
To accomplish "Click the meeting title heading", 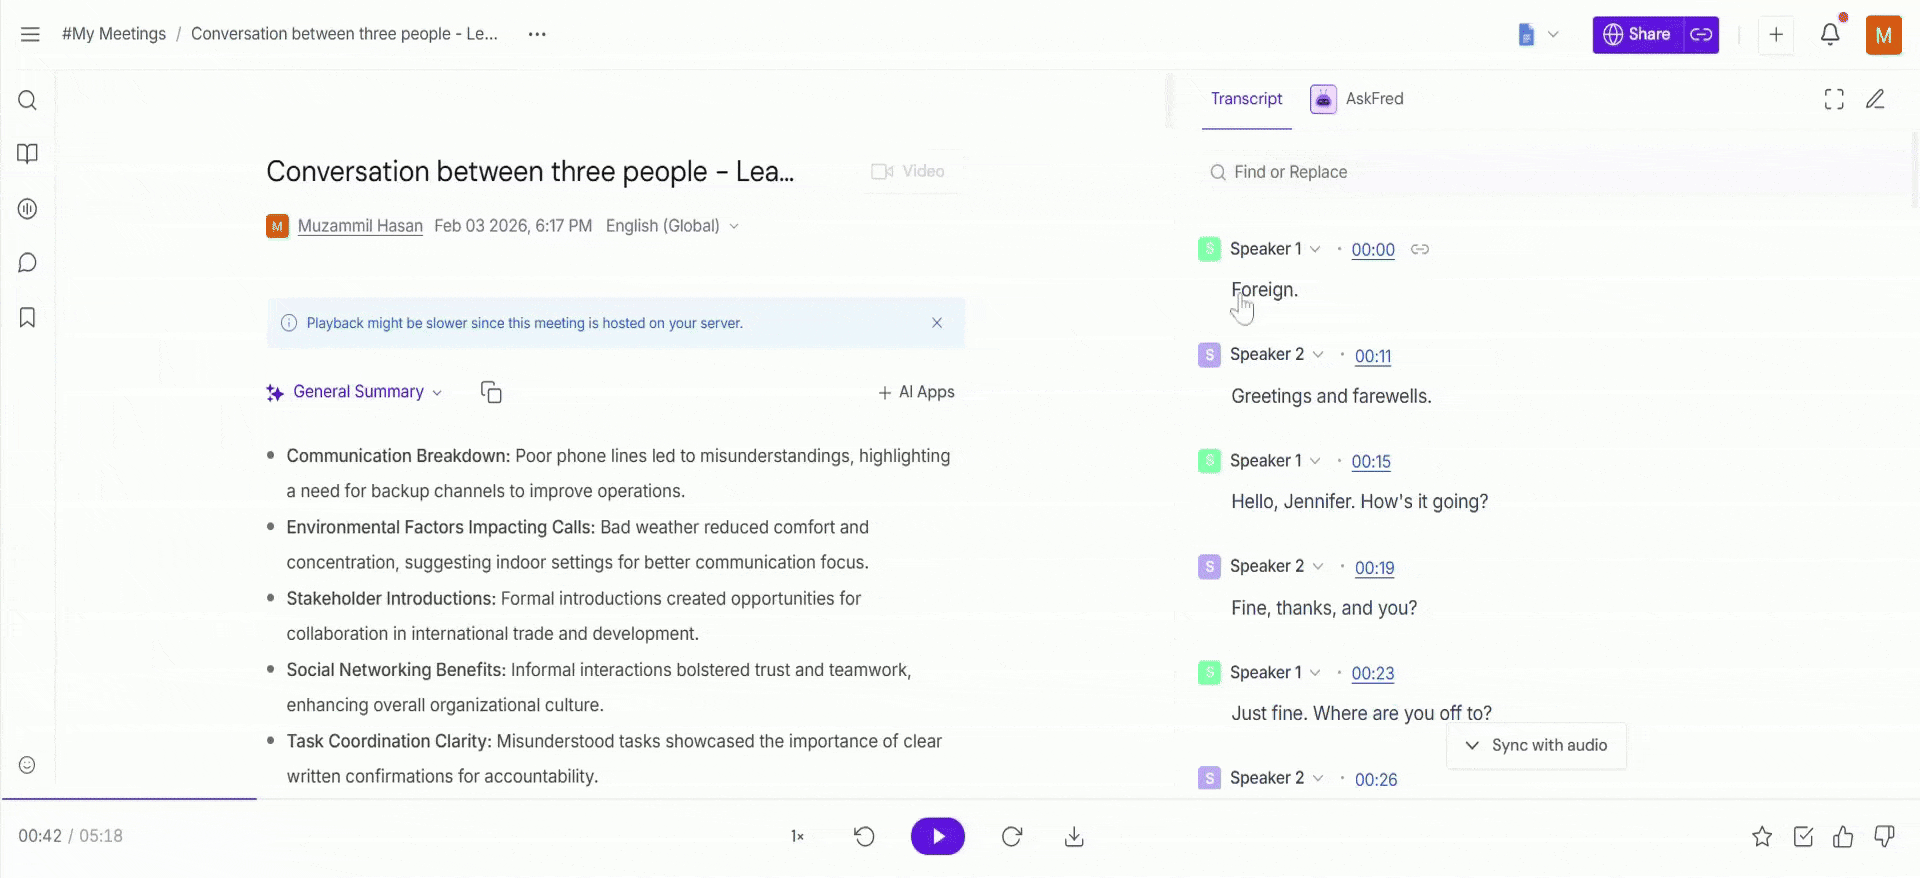I will (x=530, y=172).
